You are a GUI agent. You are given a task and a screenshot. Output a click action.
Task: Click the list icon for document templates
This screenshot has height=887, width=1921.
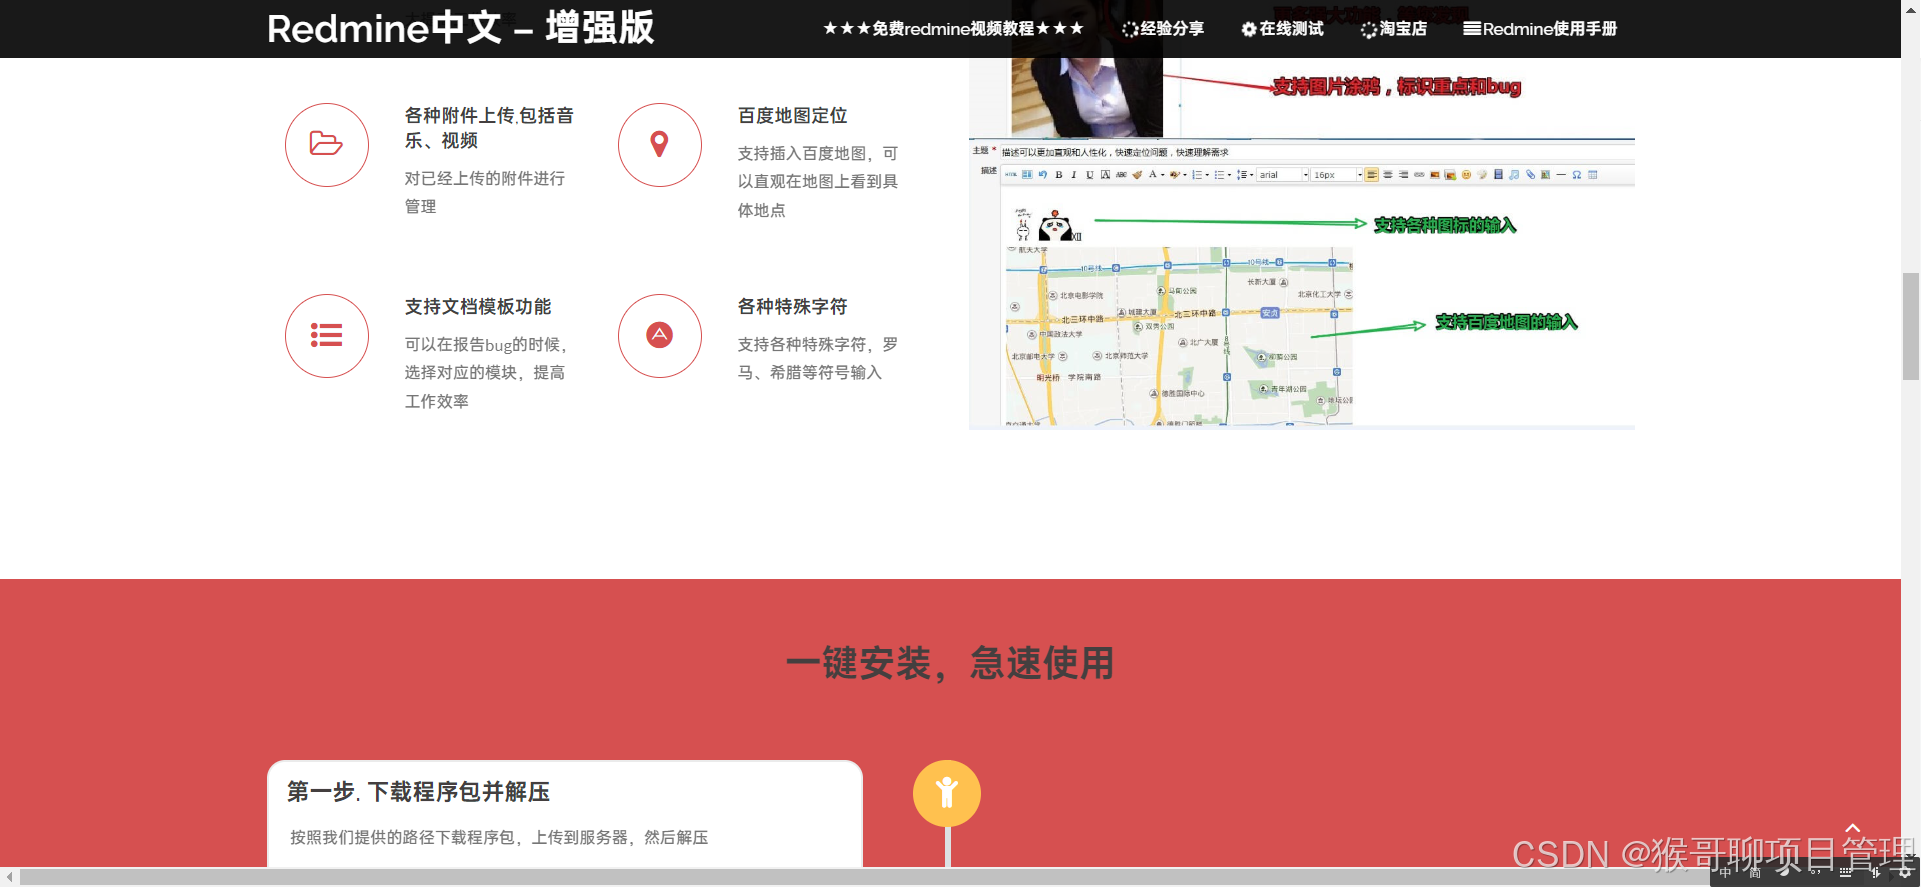click(x=326, y=335)
